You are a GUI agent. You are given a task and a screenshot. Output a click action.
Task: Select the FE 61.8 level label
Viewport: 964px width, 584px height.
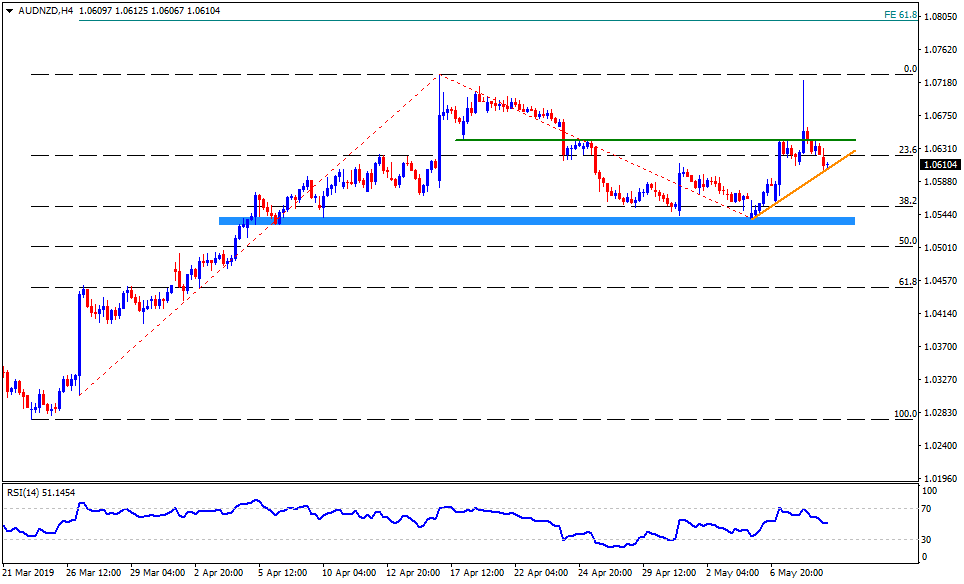(x=901, y=15)
